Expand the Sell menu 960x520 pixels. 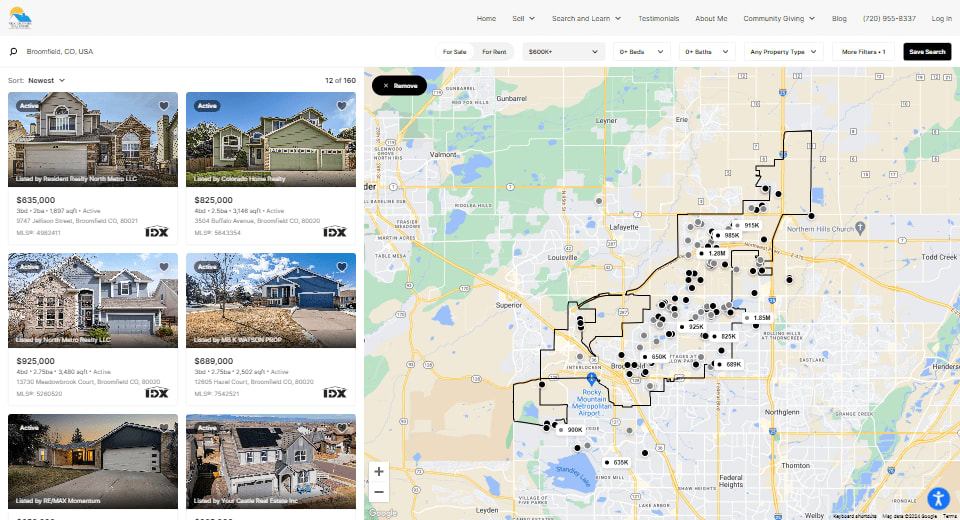coord(523,18)
